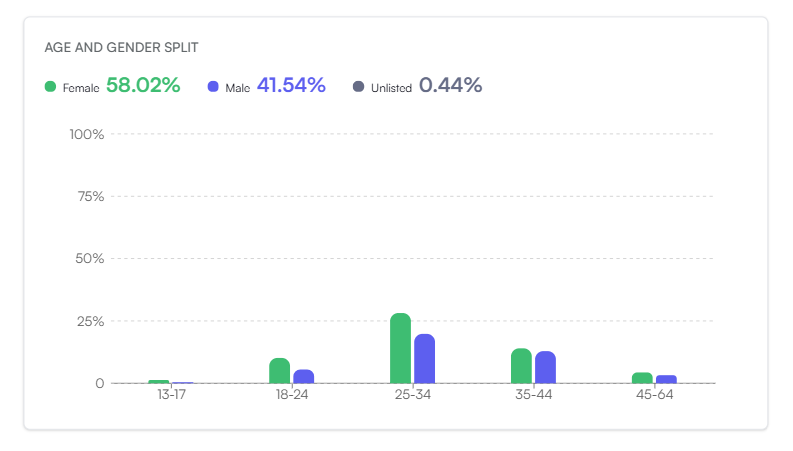The width and height of the screenshot is (793, 451).
Task: Click the 50% y-axis label
Action: pyautogui.click(x=90, y=259)
